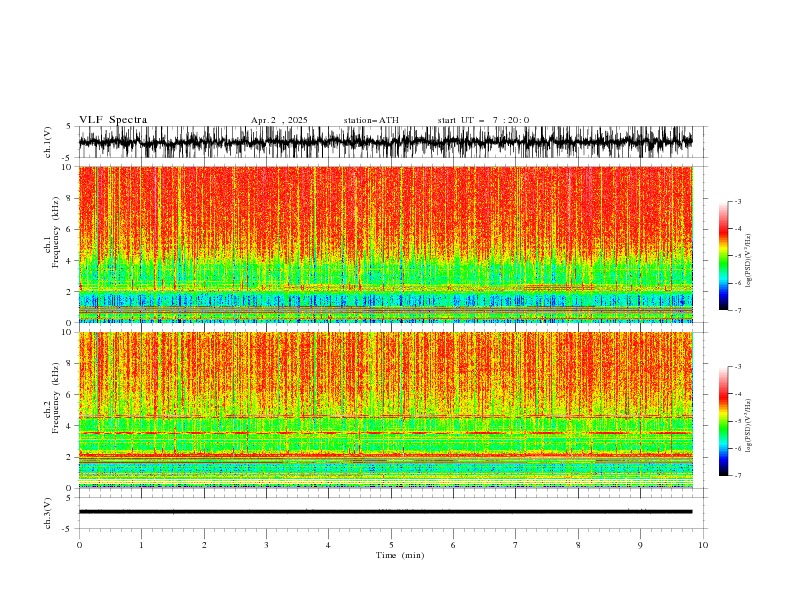Screen dimensions: 792x612
Task: Click the "9" minute tick label
Action: tap(640, 545)
